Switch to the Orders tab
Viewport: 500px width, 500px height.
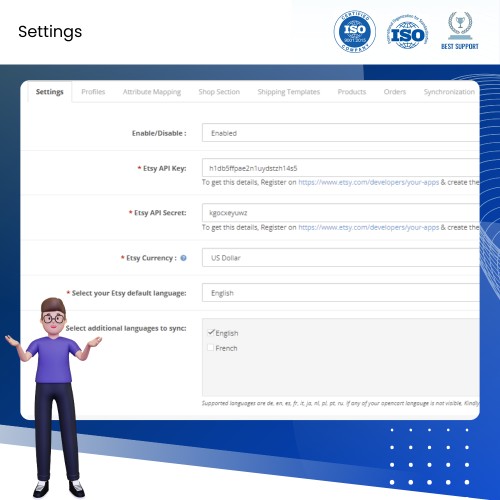tap(395, 92)
